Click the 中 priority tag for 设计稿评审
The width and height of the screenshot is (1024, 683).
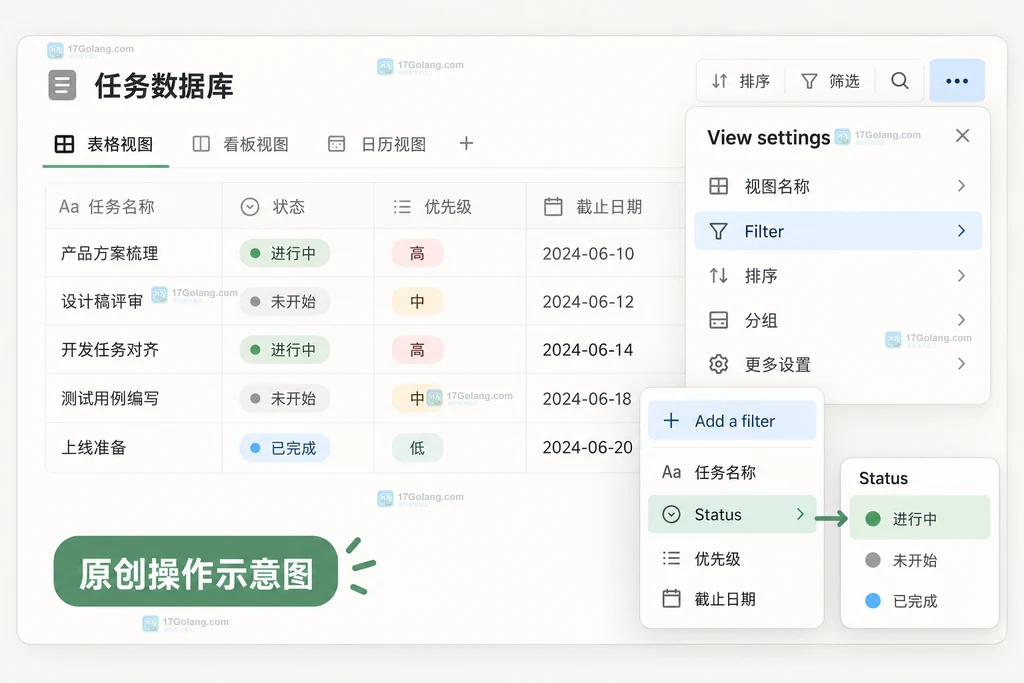pyautogui.click(x=417, y=302)
